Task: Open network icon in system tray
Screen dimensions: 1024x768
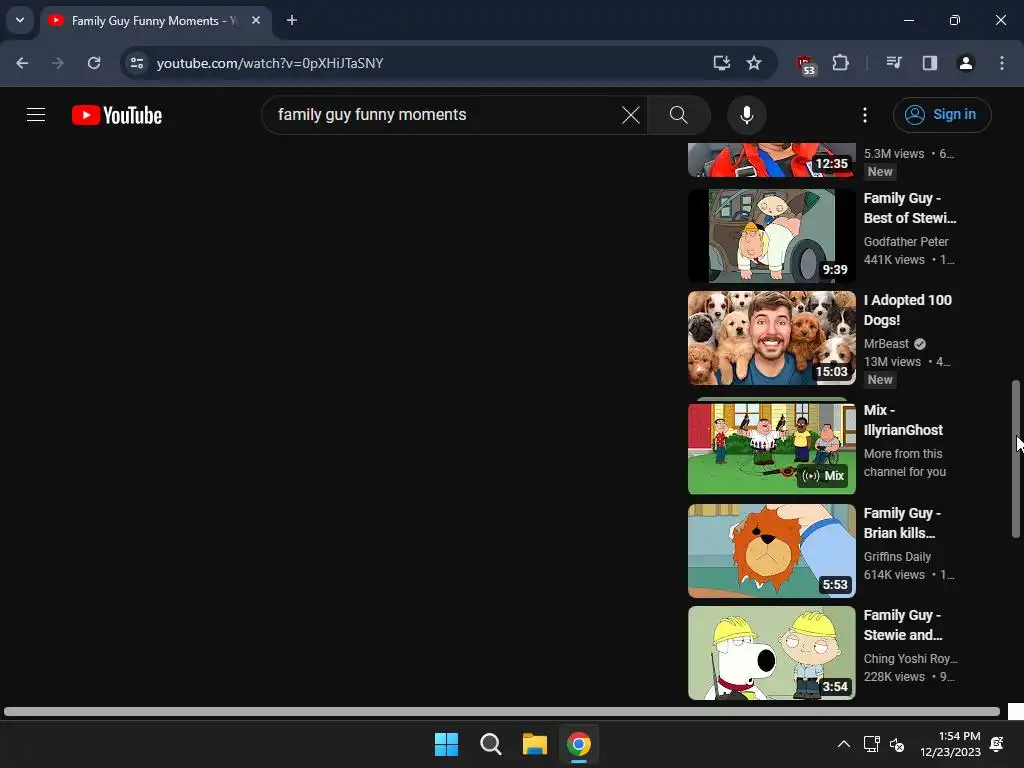Action: point(871,744)
